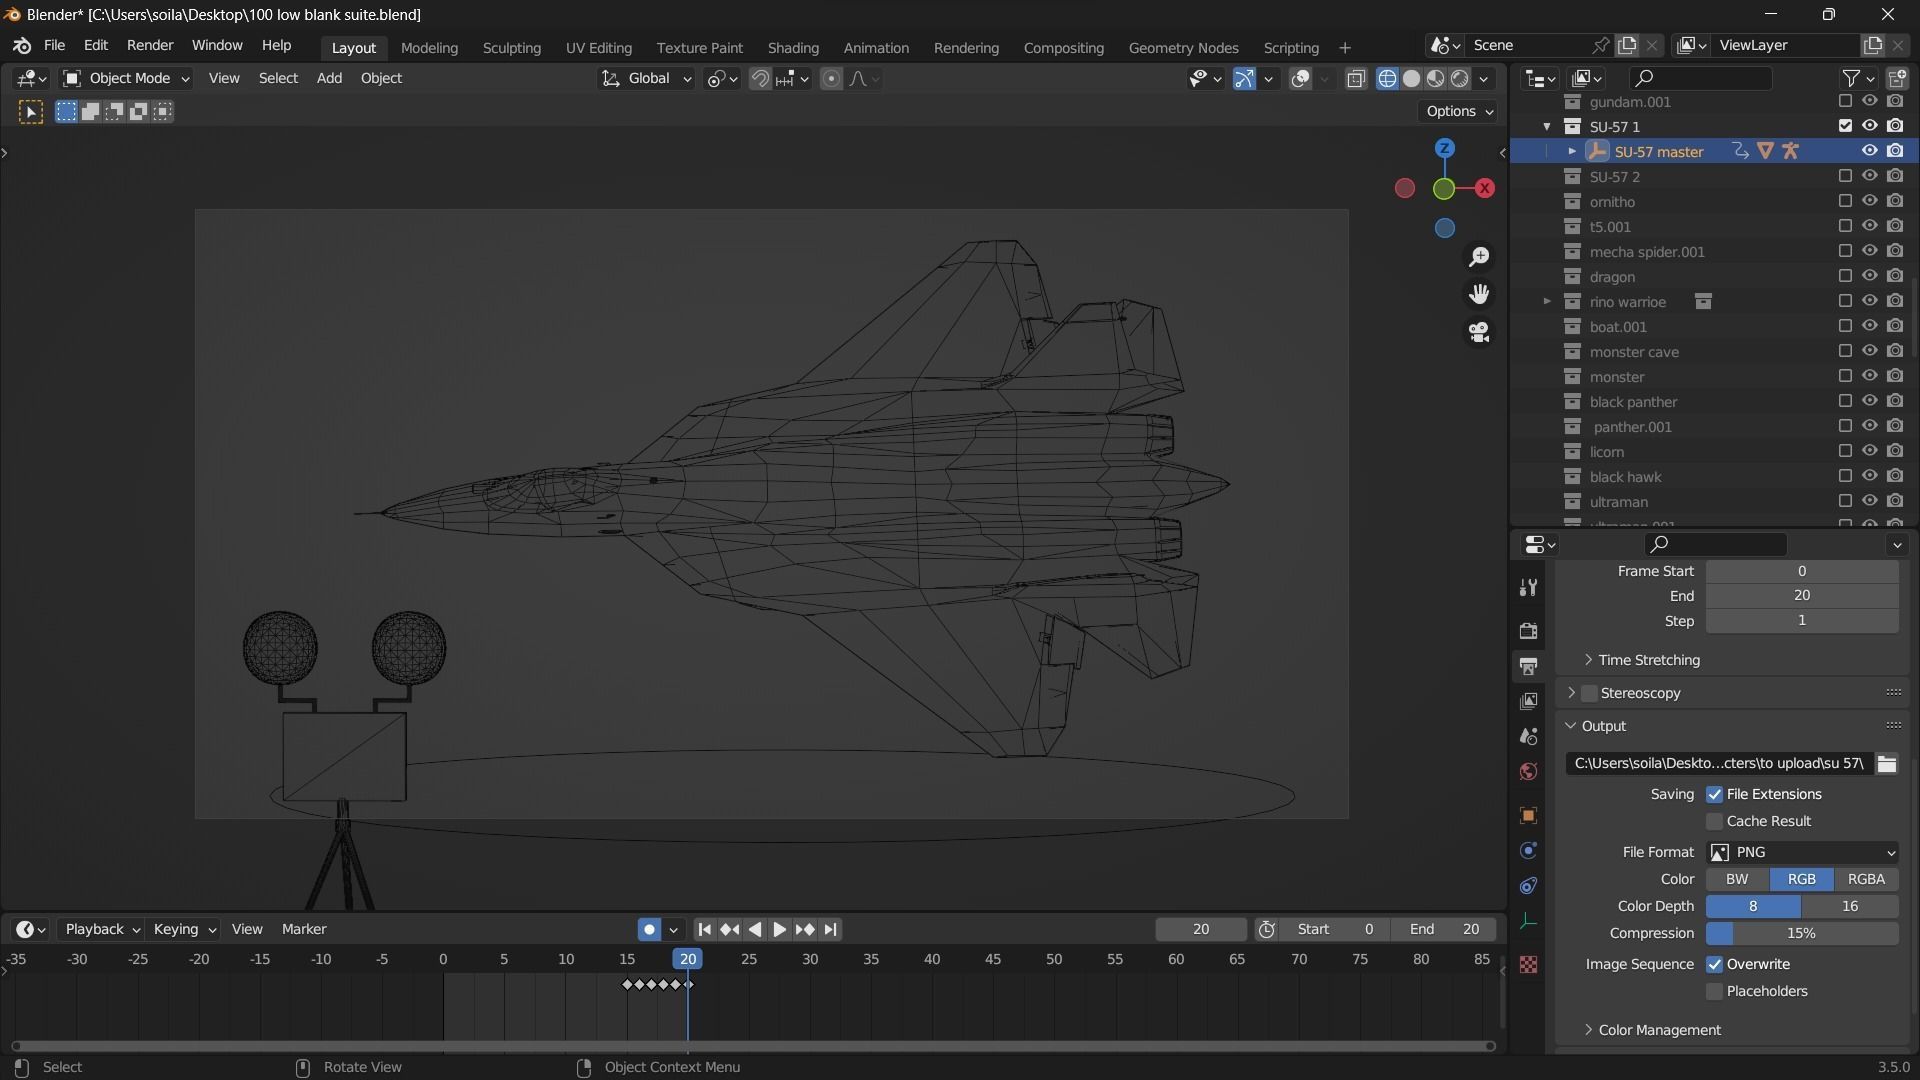Play animation in reverse
The image size is (1920, 1080).
click(x=755, y=930)
